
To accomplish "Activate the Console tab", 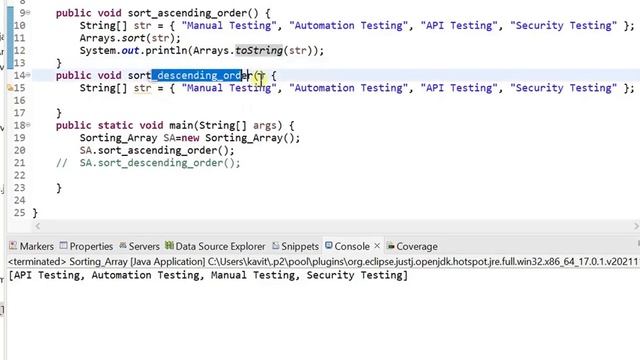I will (347, 246).
